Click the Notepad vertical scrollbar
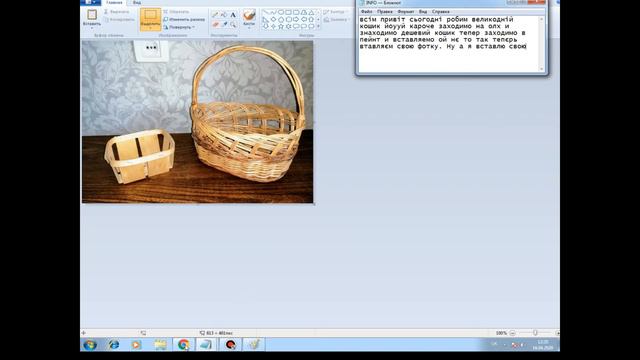640x360 pixels. tap(542, 44)
